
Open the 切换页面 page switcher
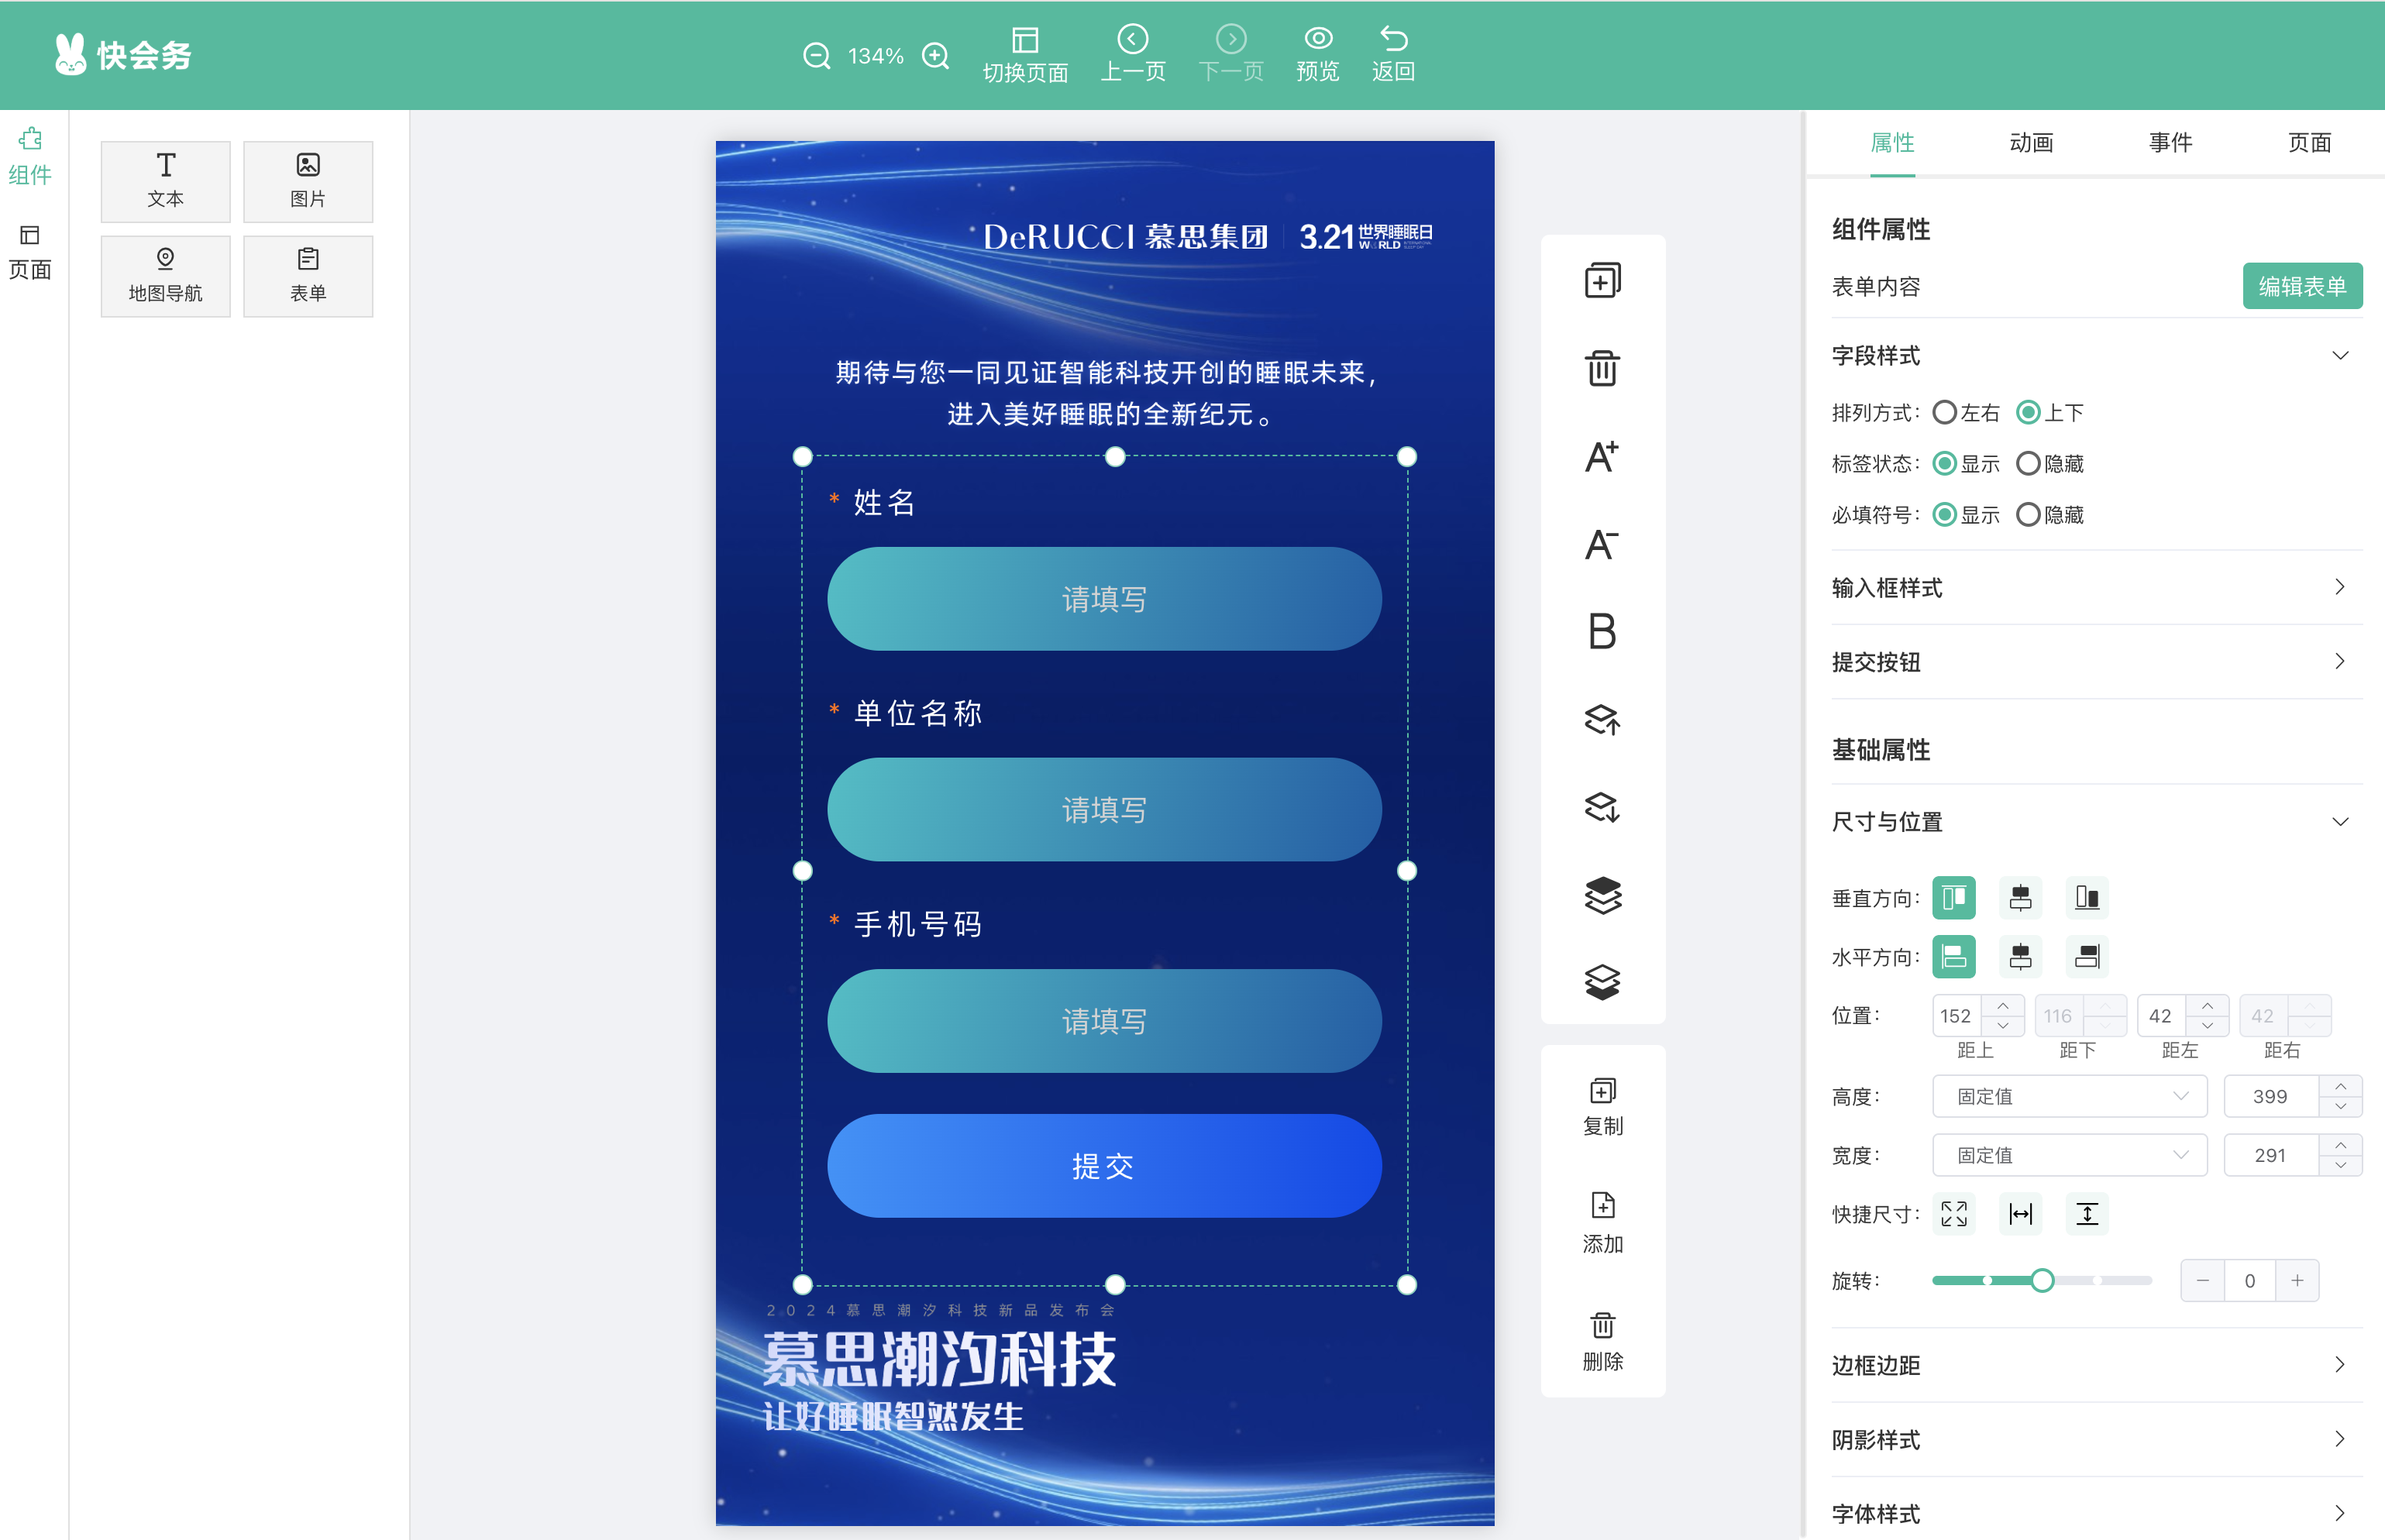1025,55
